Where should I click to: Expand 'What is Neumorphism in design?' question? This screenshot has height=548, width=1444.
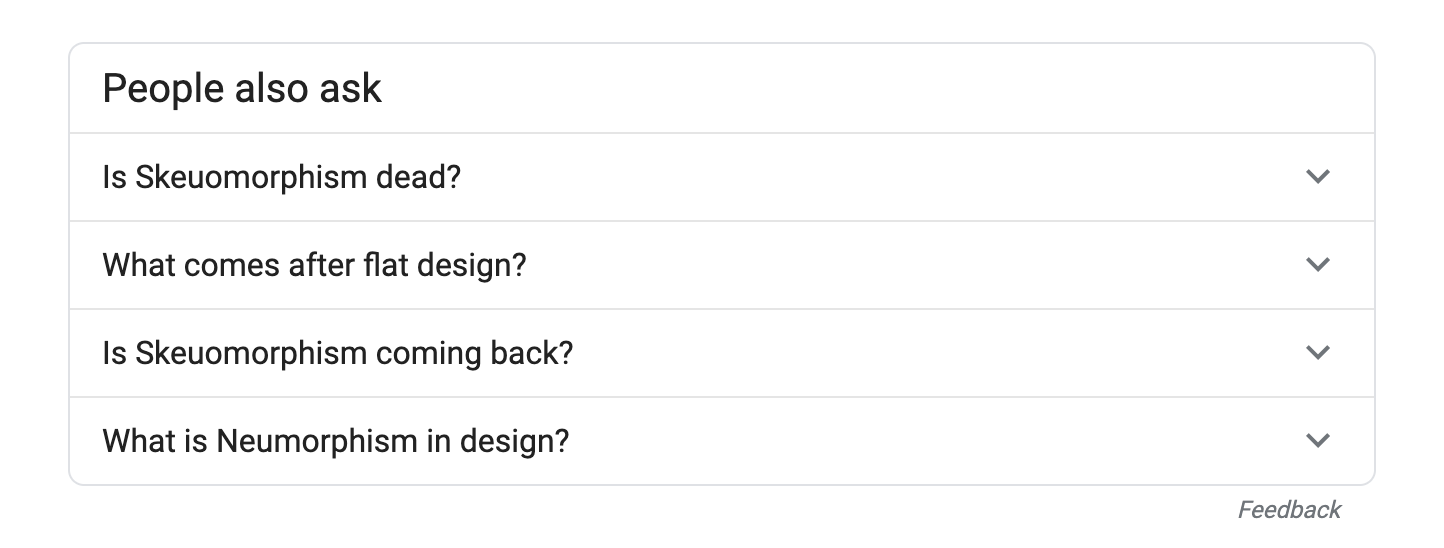point(722,441)
